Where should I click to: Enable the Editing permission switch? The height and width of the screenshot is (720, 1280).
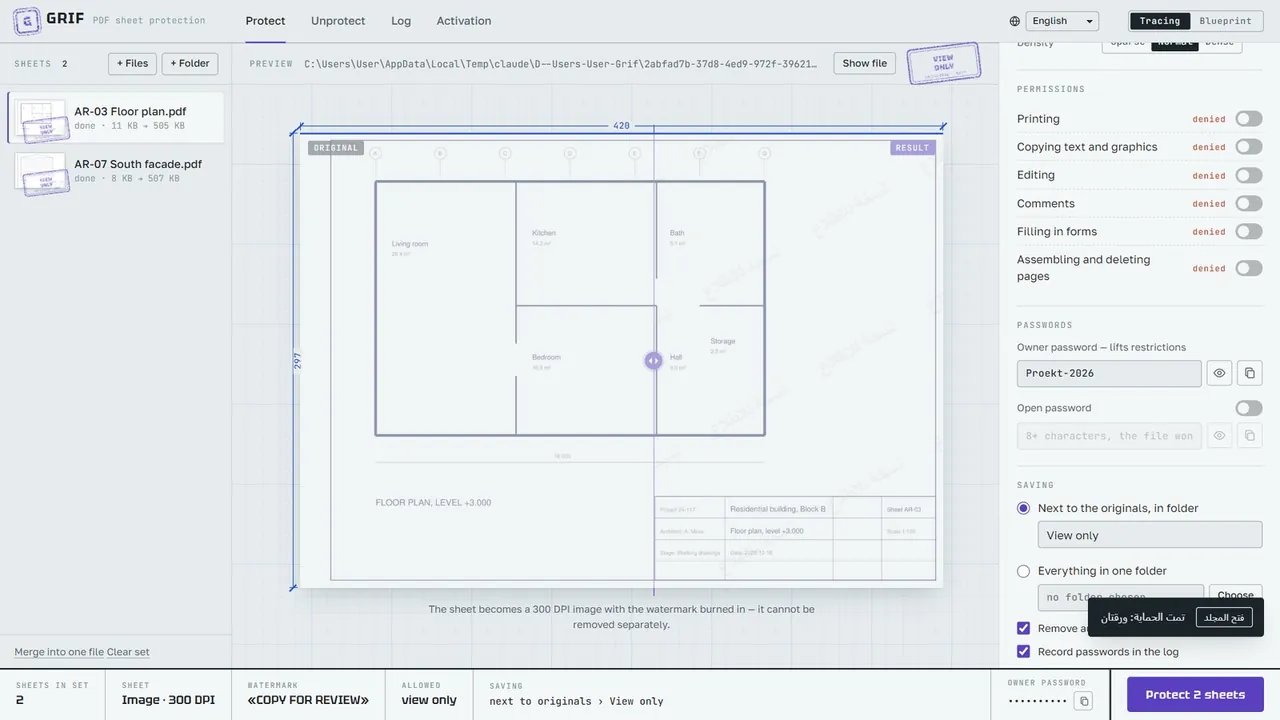pyautogui.click(x=1249, y=175)
